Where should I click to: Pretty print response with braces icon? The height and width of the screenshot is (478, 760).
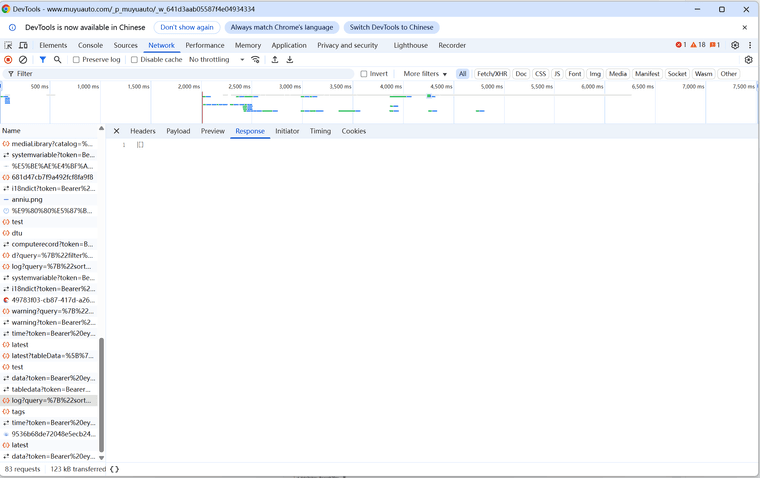pos(114,469)
